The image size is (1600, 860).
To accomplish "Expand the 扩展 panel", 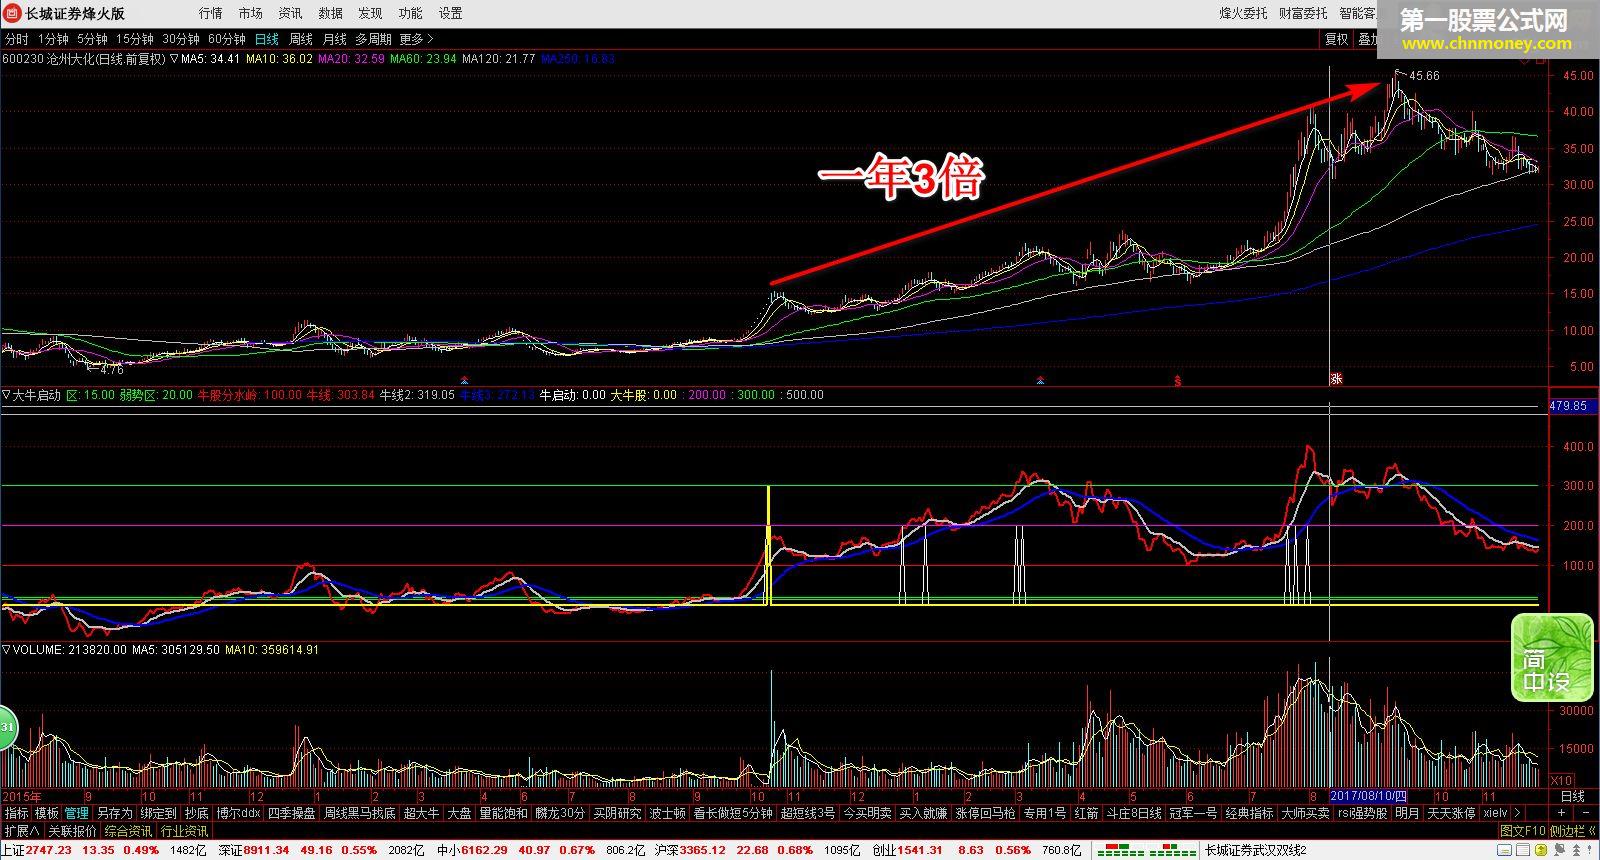I will (x=21, y=831).
